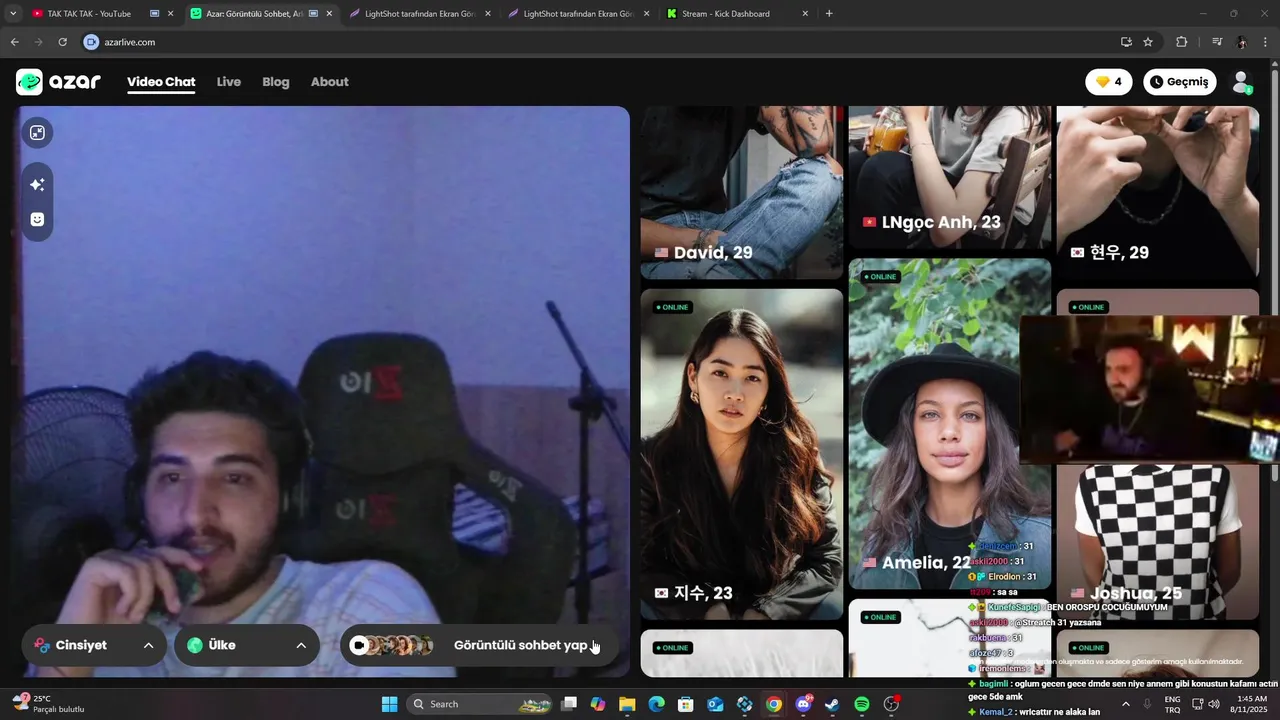Open LNgọc Anh, 23 profile card
Screen dimensions: 1280x720
[950, 177]
